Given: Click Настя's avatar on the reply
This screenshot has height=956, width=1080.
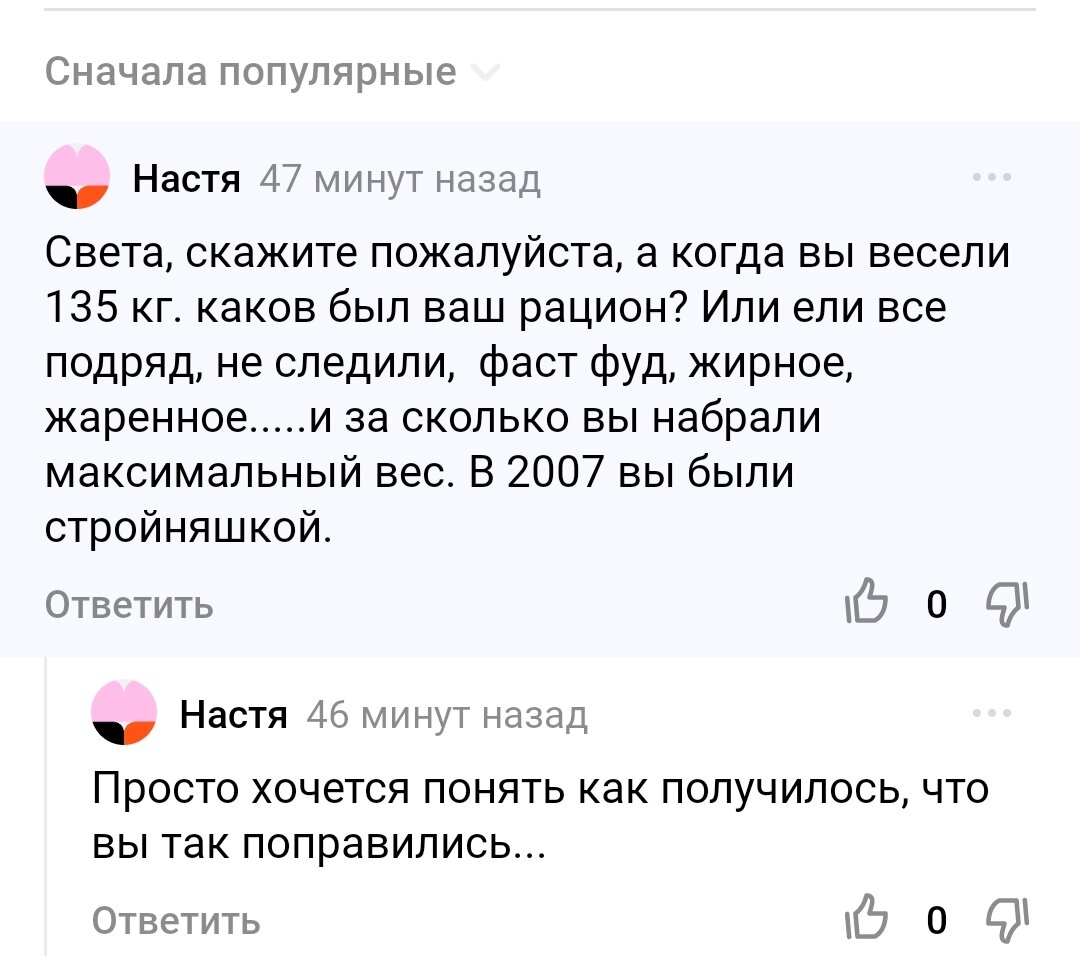Looking at the screenshot, I should pyautogui.click(x=124, y=712).
